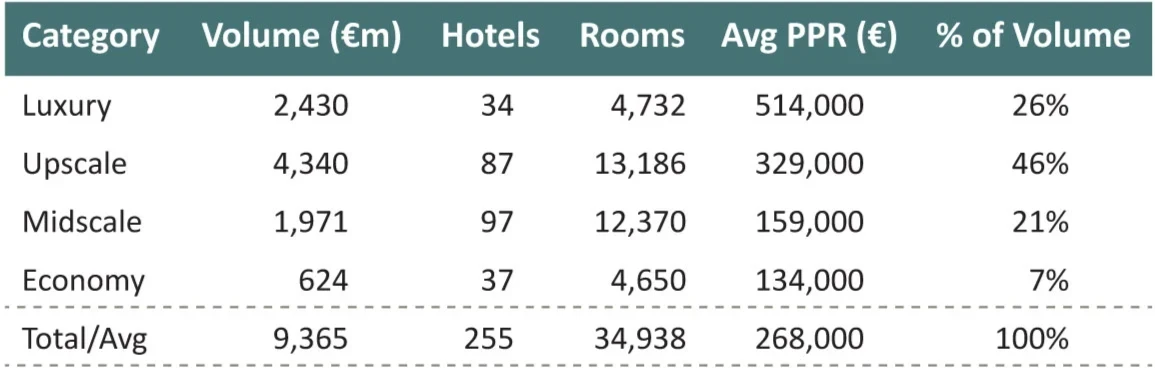Select the Rooms column header
The width and height of the screenshot is (1155, 370).
632,37
